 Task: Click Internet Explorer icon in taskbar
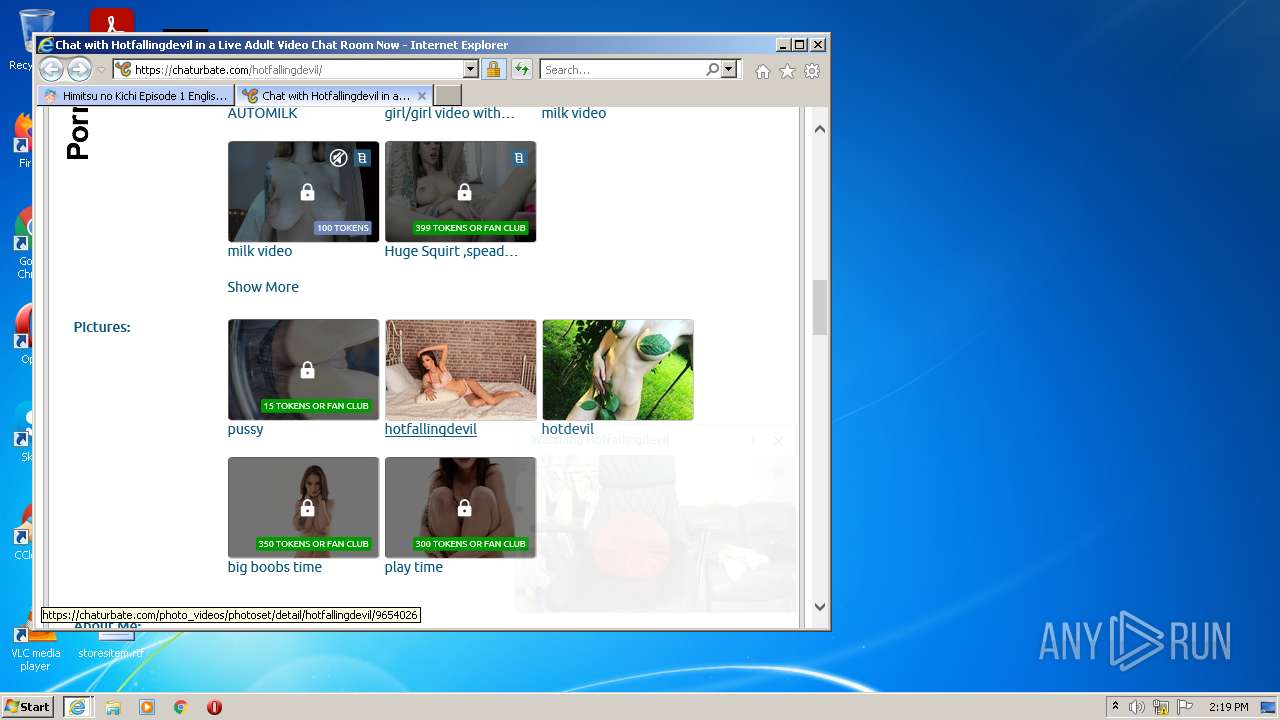tap(77, 707)
